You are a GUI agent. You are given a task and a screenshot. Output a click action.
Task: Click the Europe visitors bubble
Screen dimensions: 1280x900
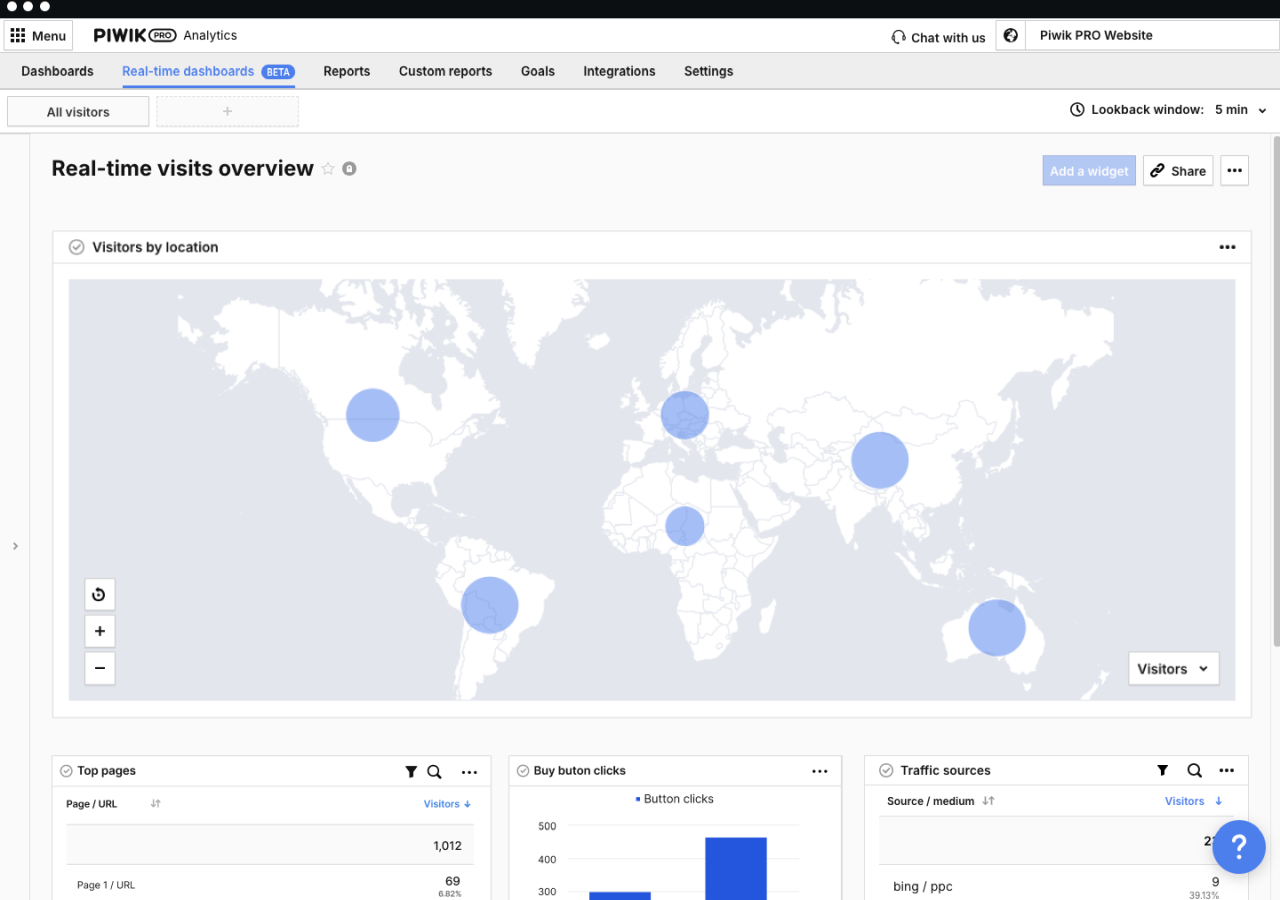click(685, 414)
